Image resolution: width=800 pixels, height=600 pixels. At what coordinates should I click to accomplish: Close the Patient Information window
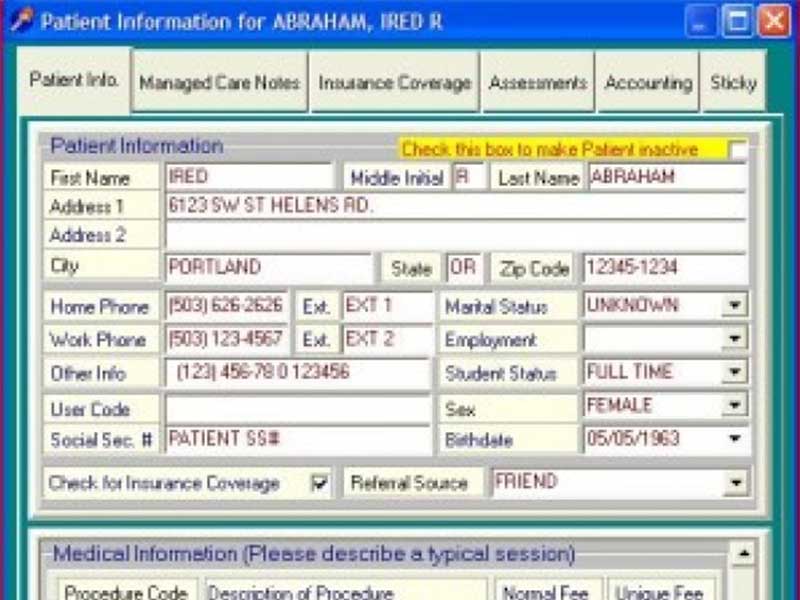click(x=774, y=21)
